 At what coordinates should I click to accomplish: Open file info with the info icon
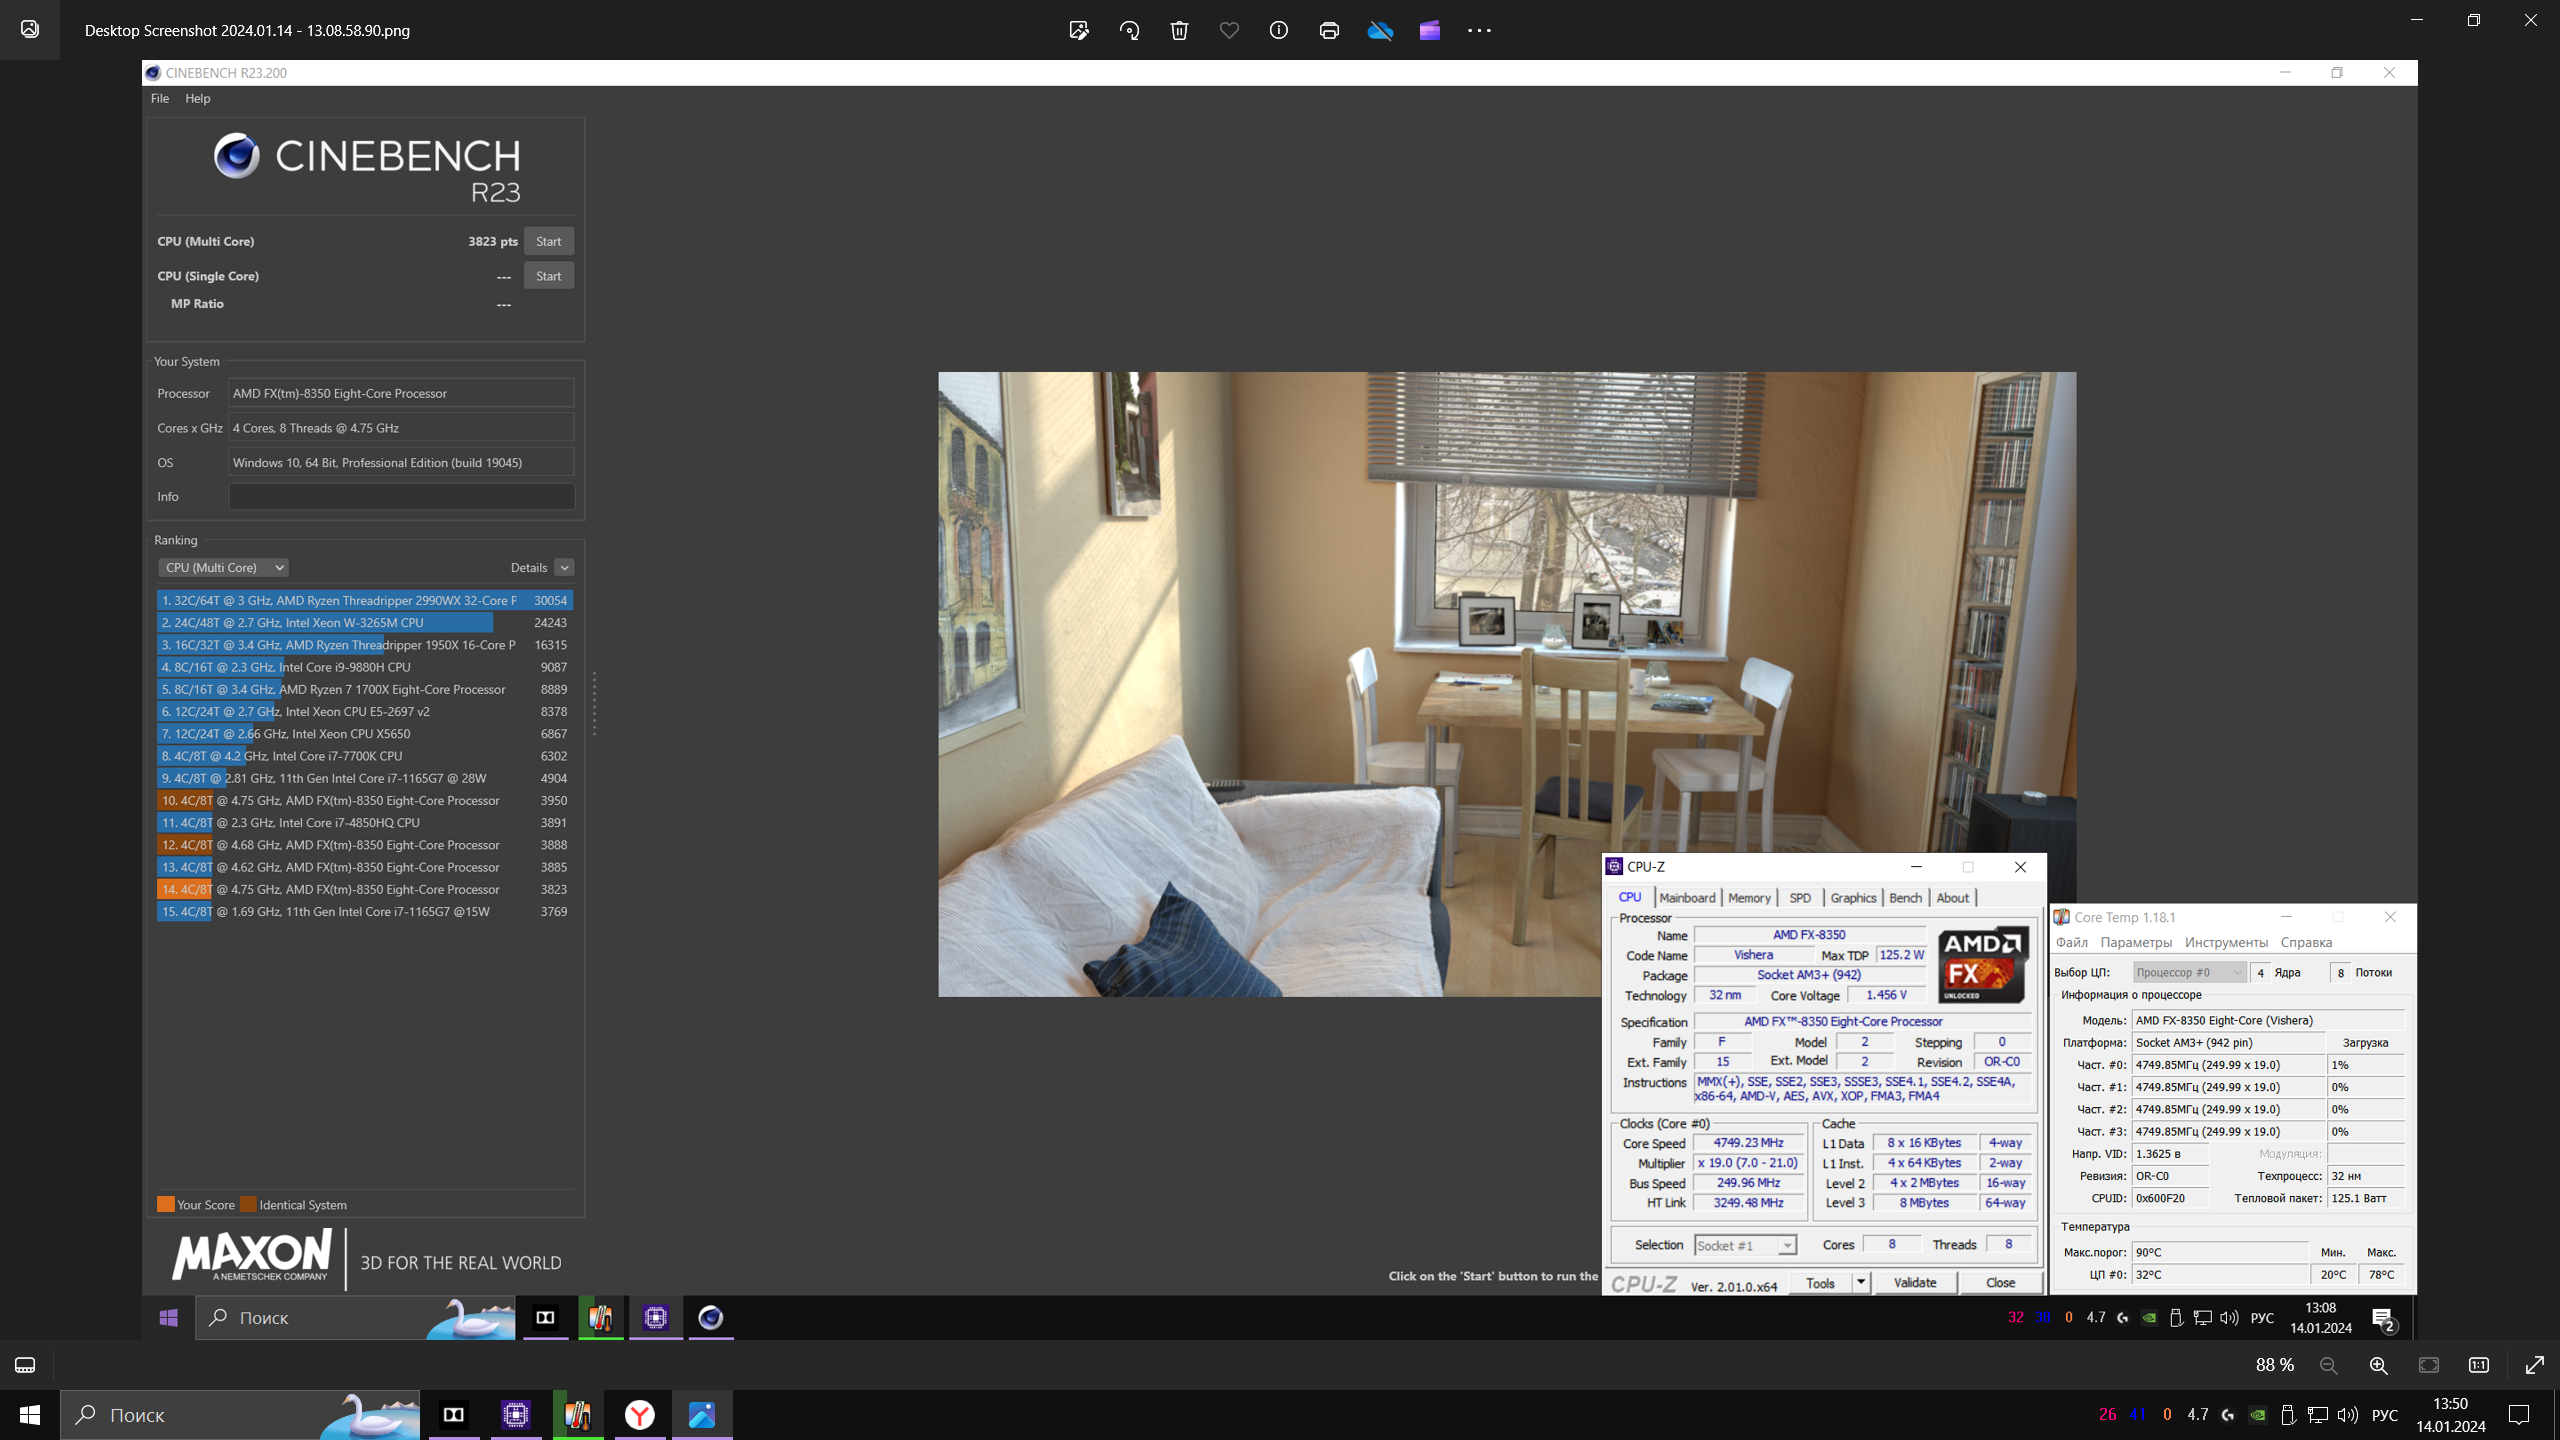coord(1278,30)
